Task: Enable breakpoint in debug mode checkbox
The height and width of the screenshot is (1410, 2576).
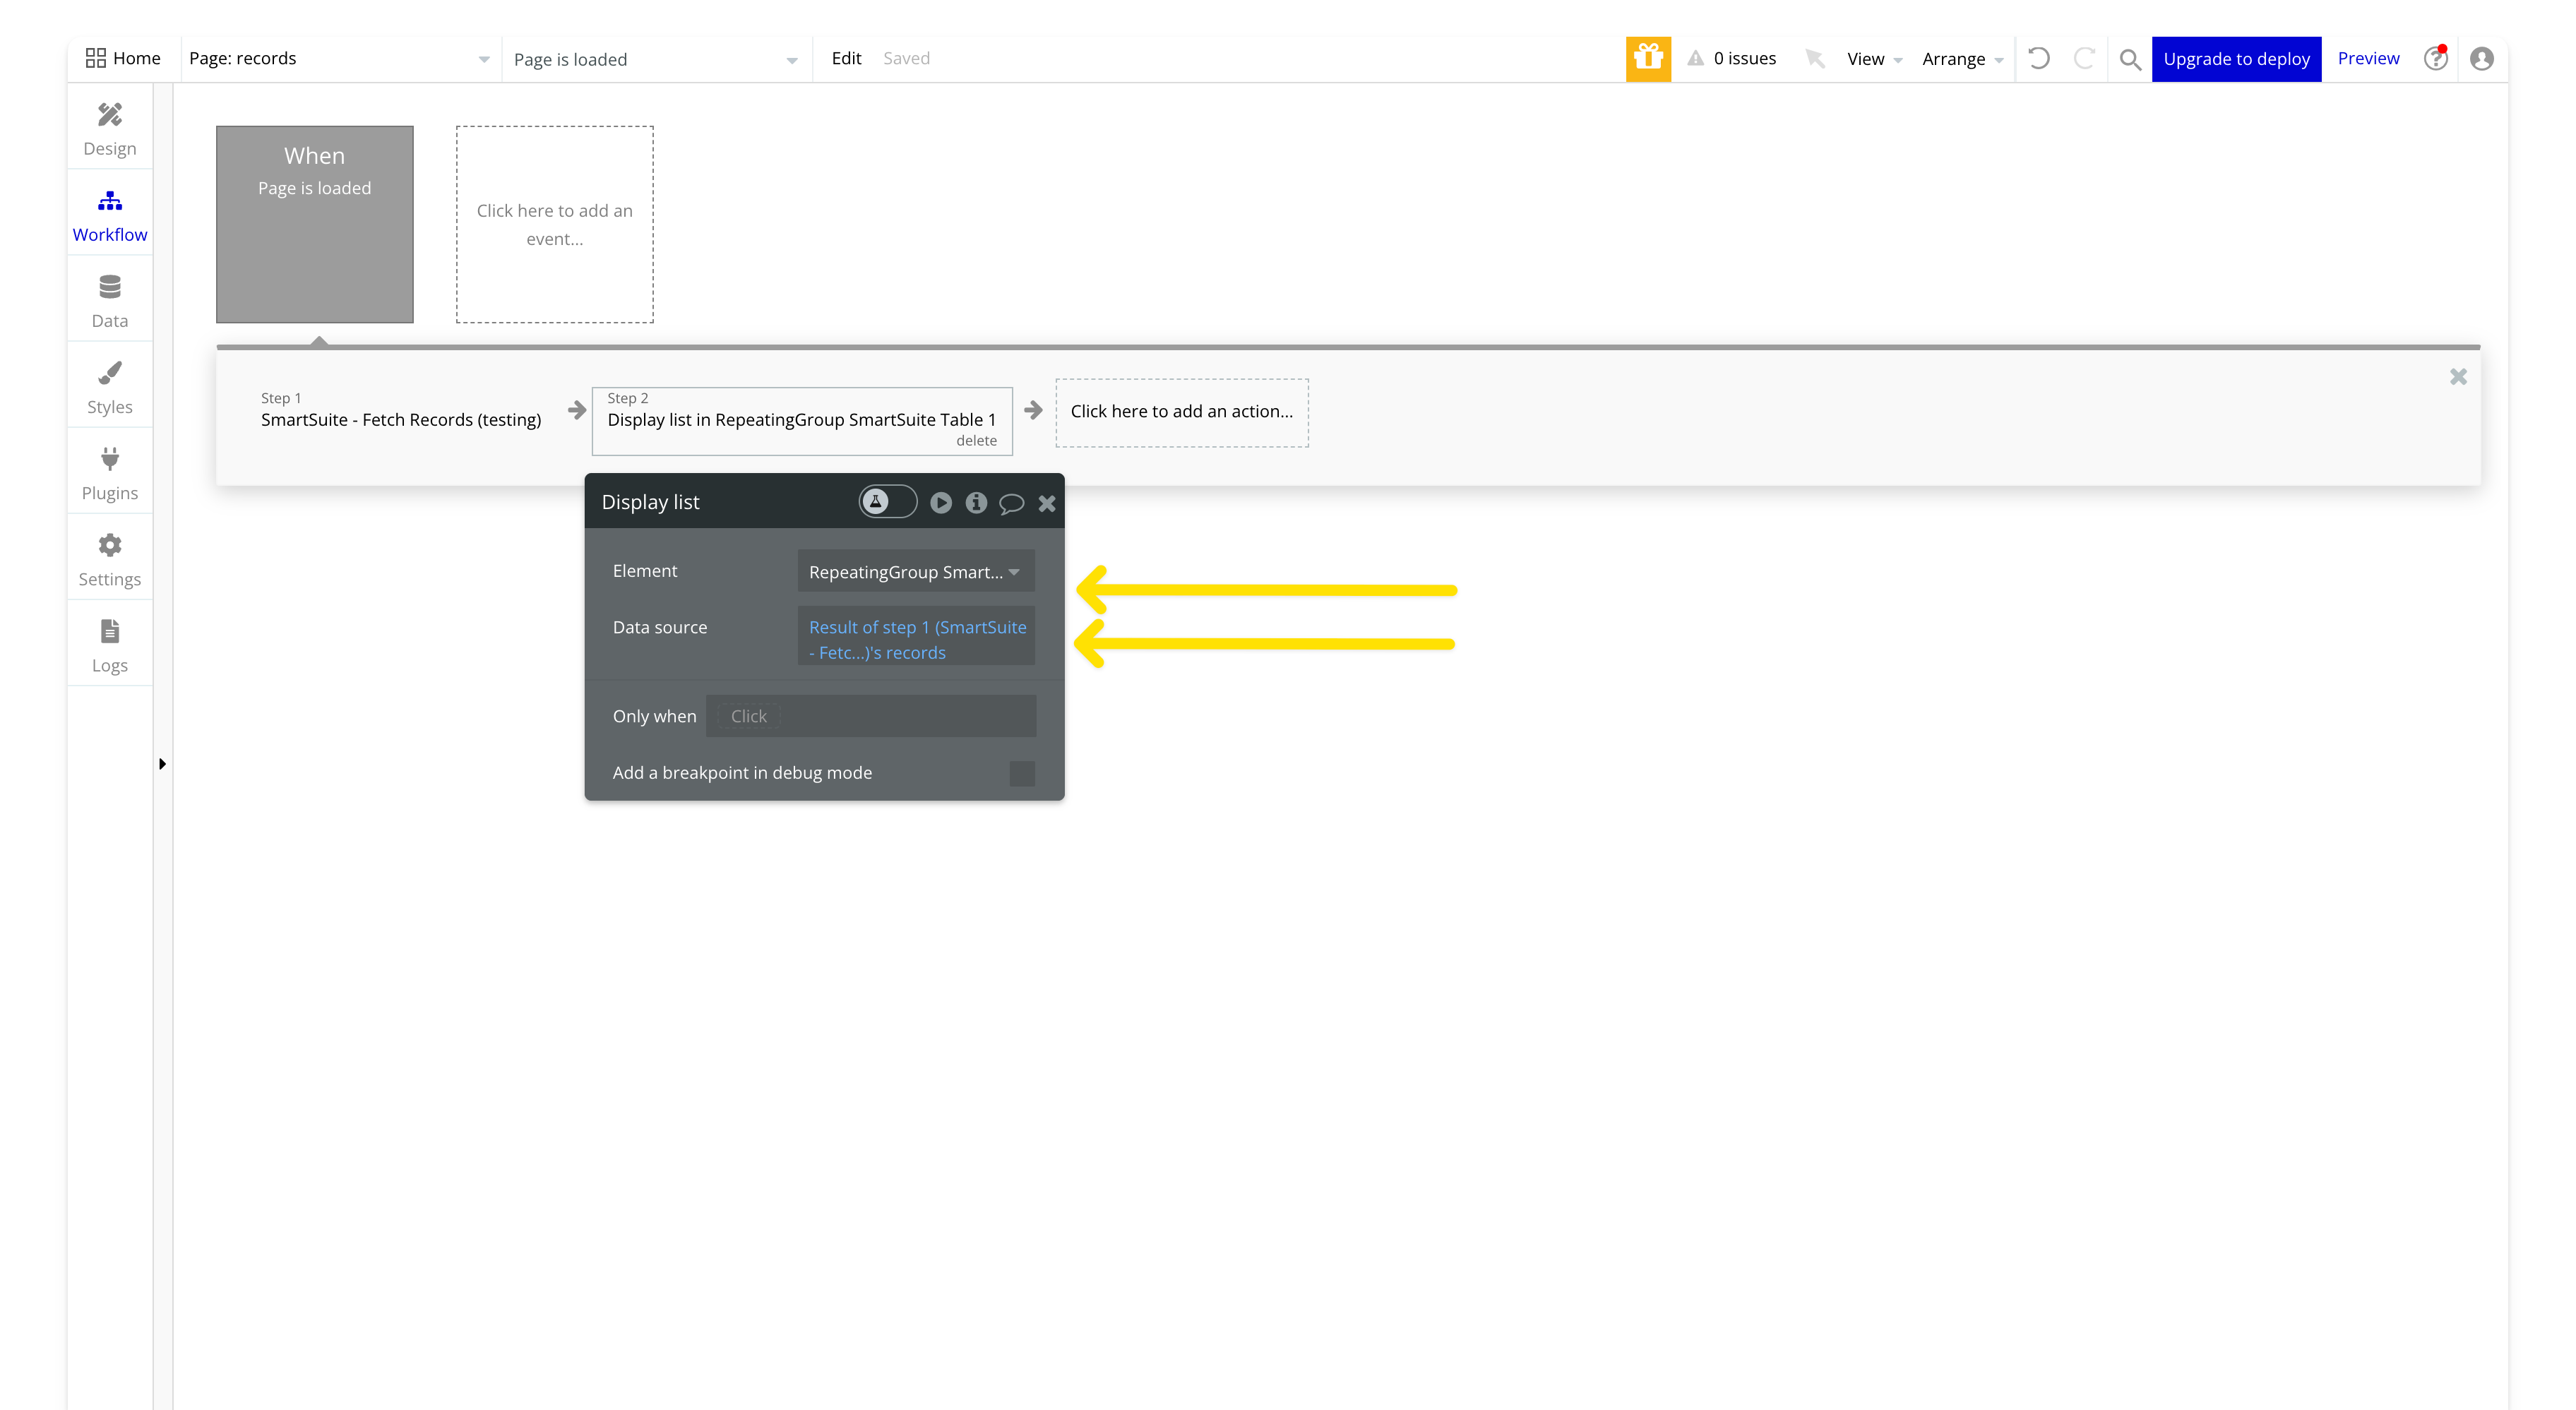Action: coord(1021,773)
